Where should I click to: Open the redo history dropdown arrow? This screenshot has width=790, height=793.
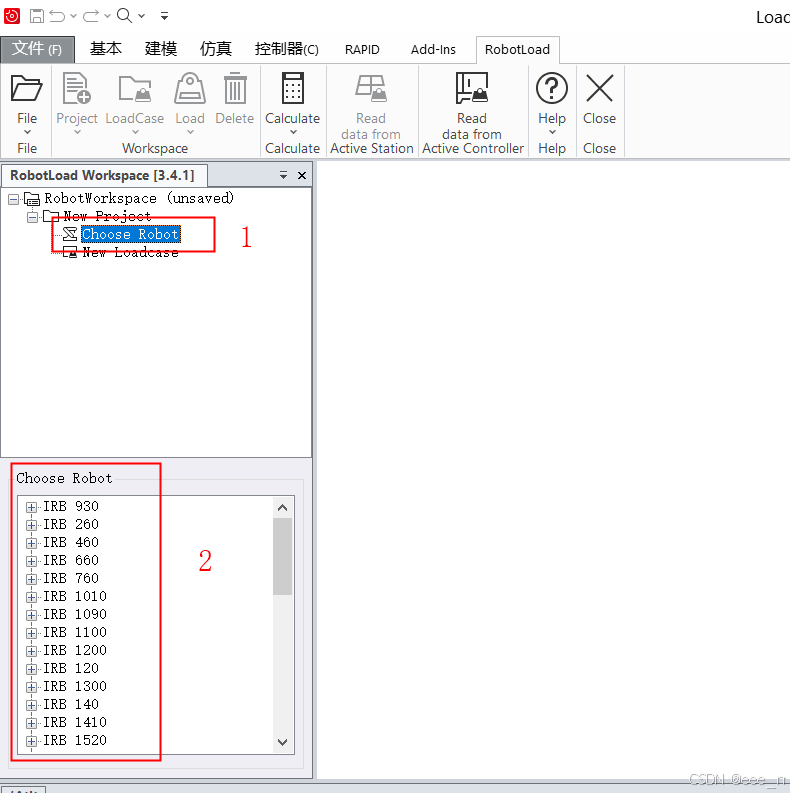coord(107,16)
